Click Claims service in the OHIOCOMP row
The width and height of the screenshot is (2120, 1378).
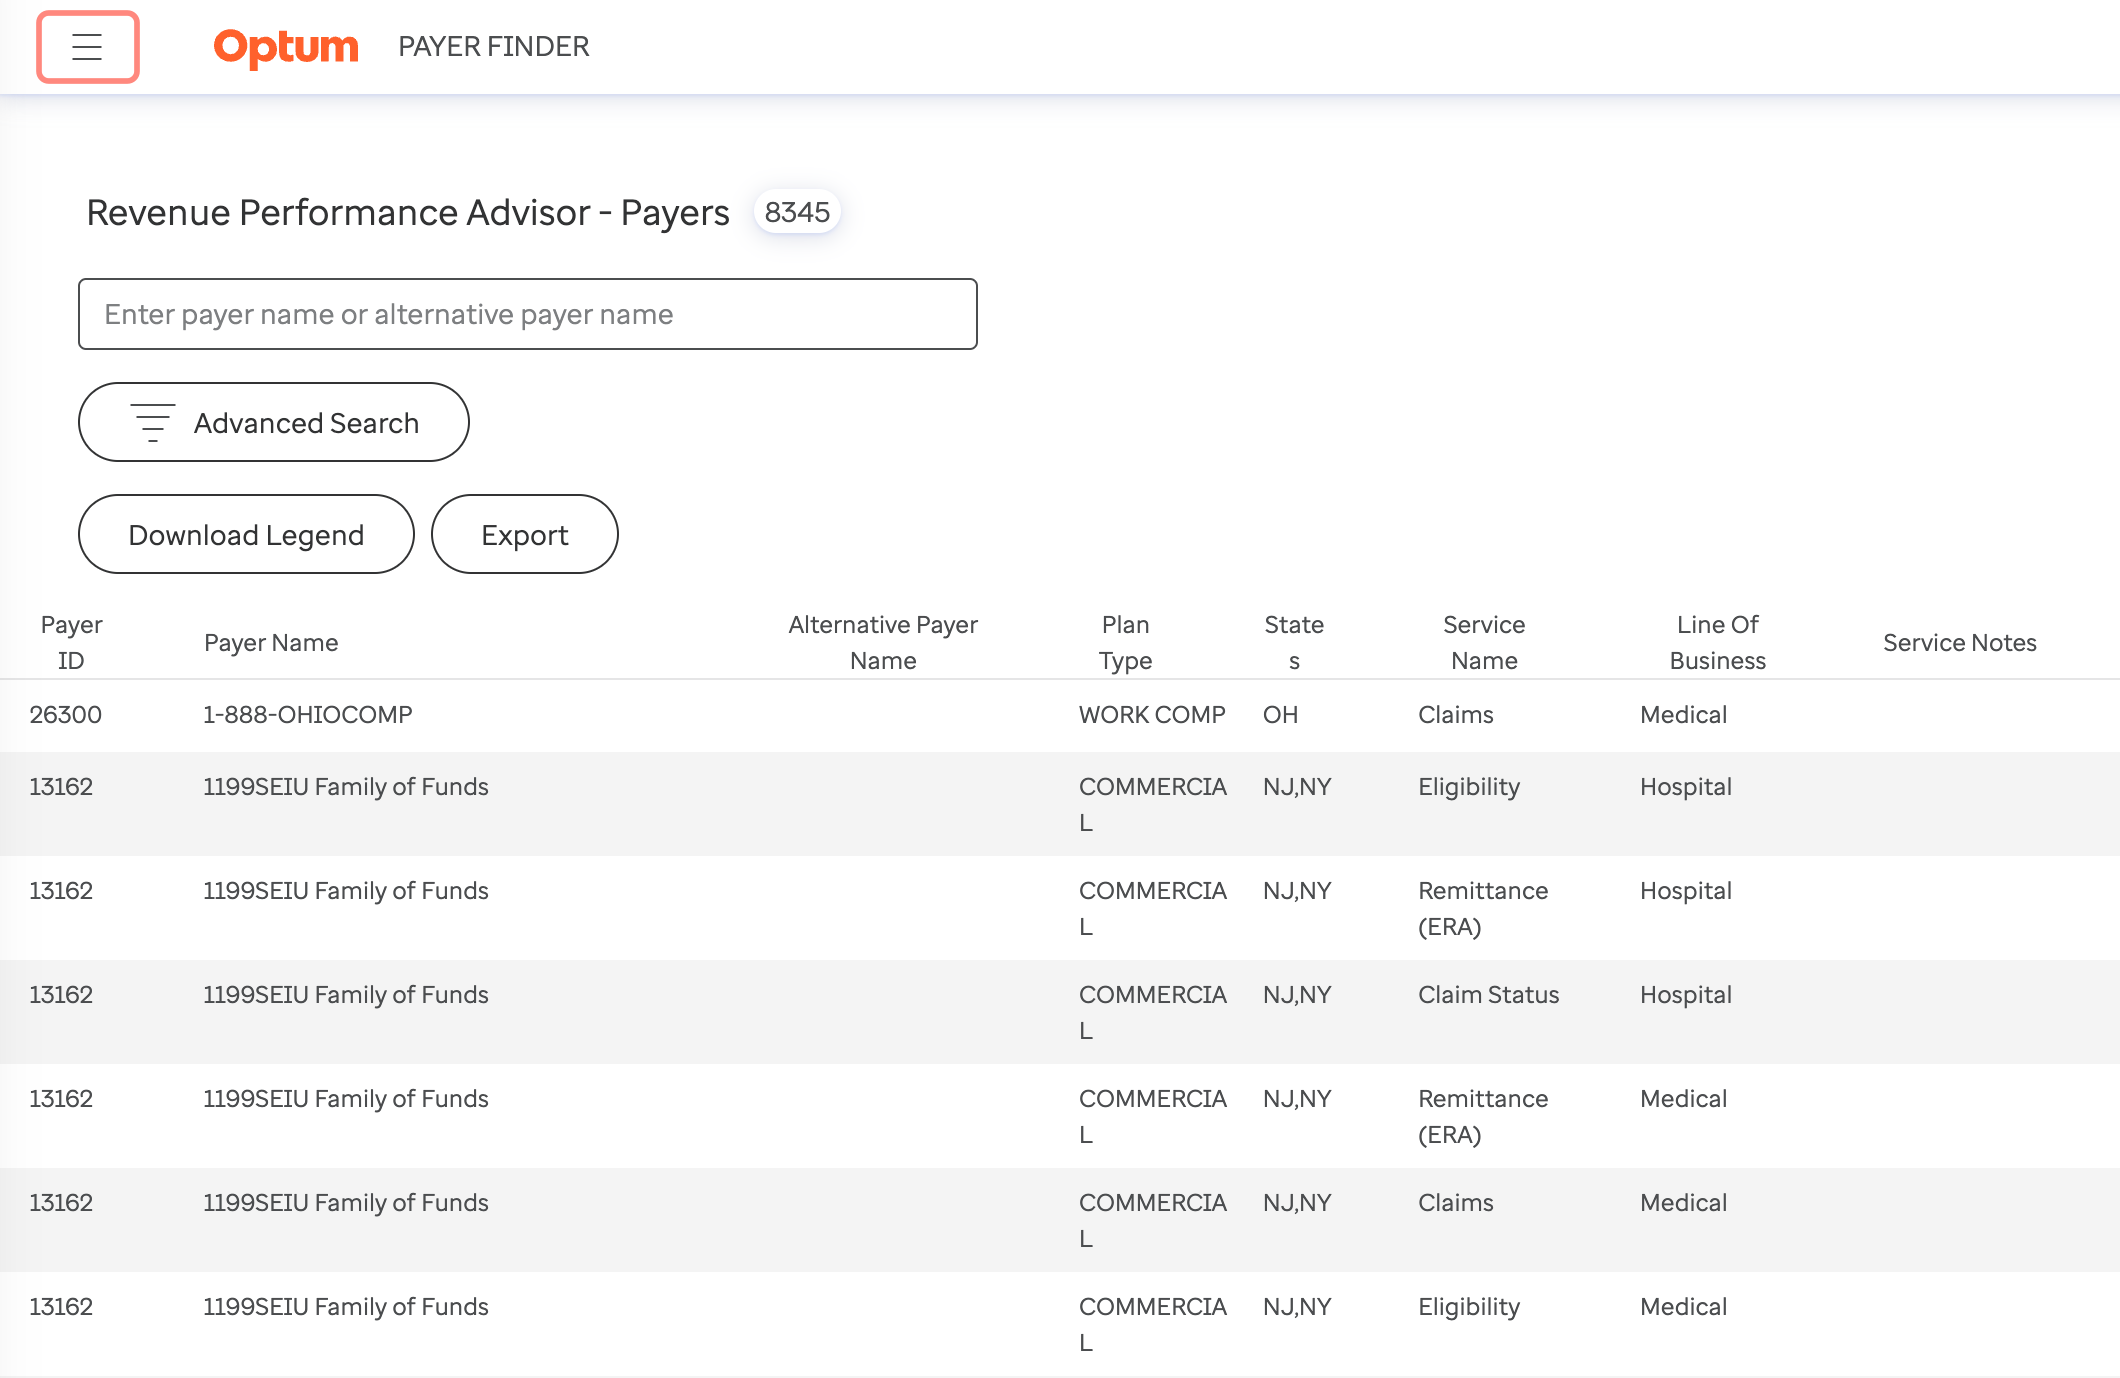(1456, 715)
